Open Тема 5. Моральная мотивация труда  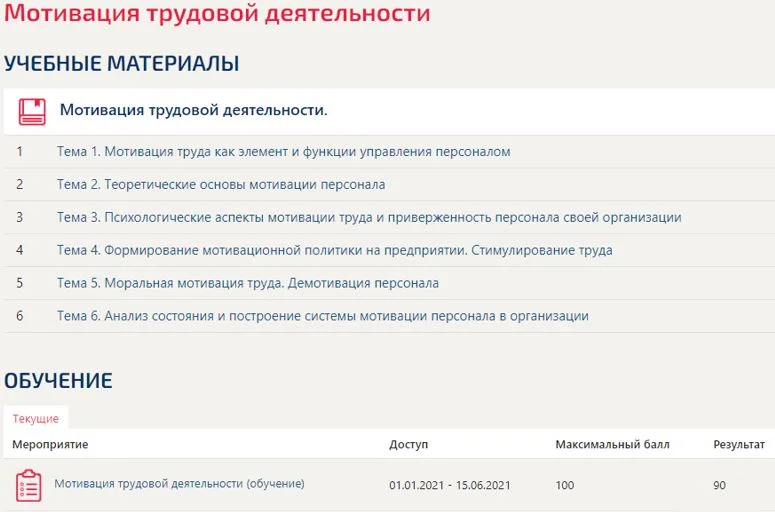pos(248,283)
